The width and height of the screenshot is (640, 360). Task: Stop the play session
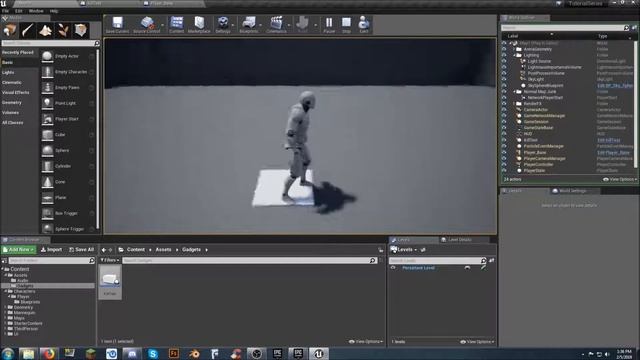(x=346, y=24)
